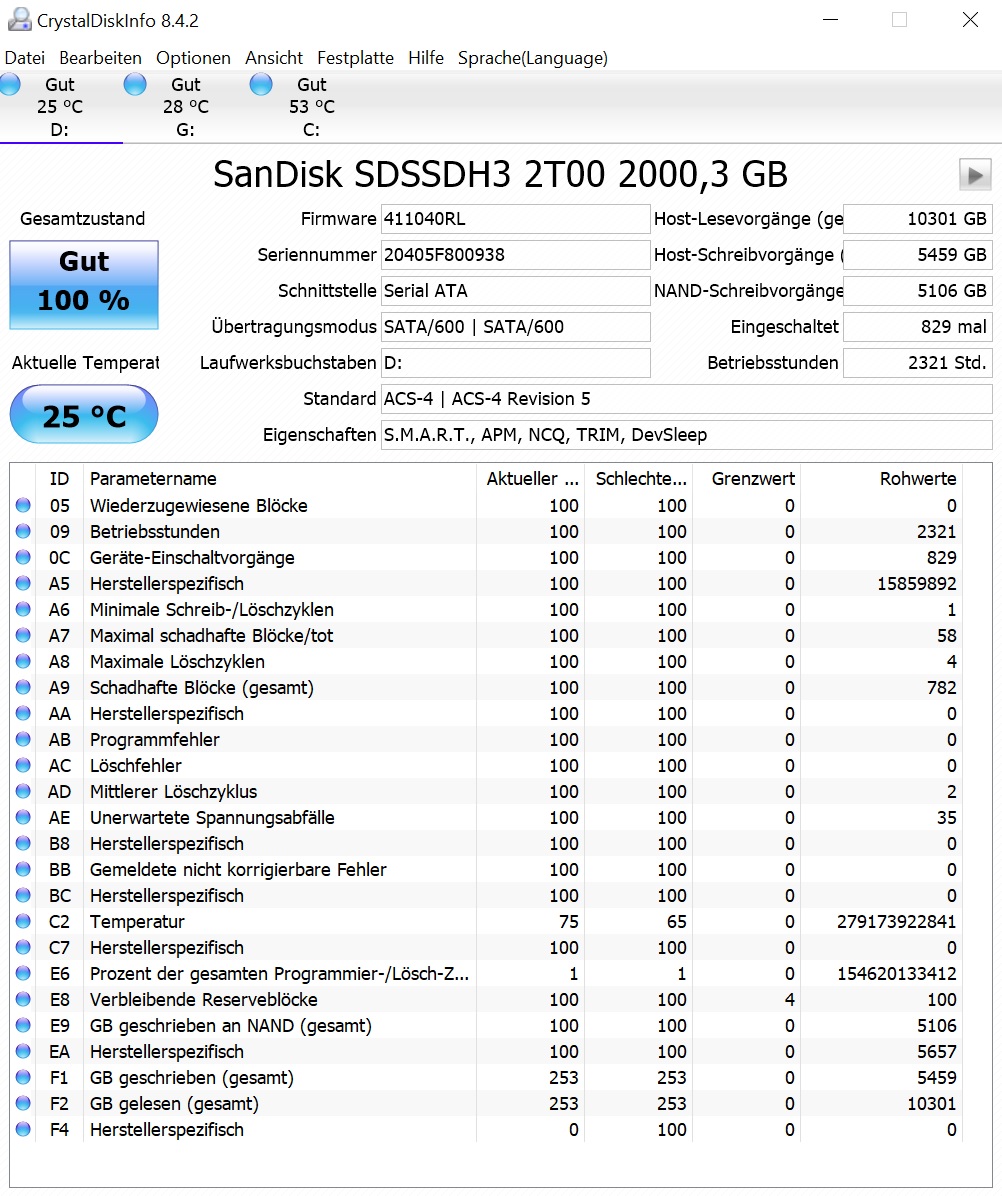Click the Host-Schreibvorgänge value 5459 GB
Viewport: 1002px width, 1196px height.
pyautogui.click(x=918, y=255)
